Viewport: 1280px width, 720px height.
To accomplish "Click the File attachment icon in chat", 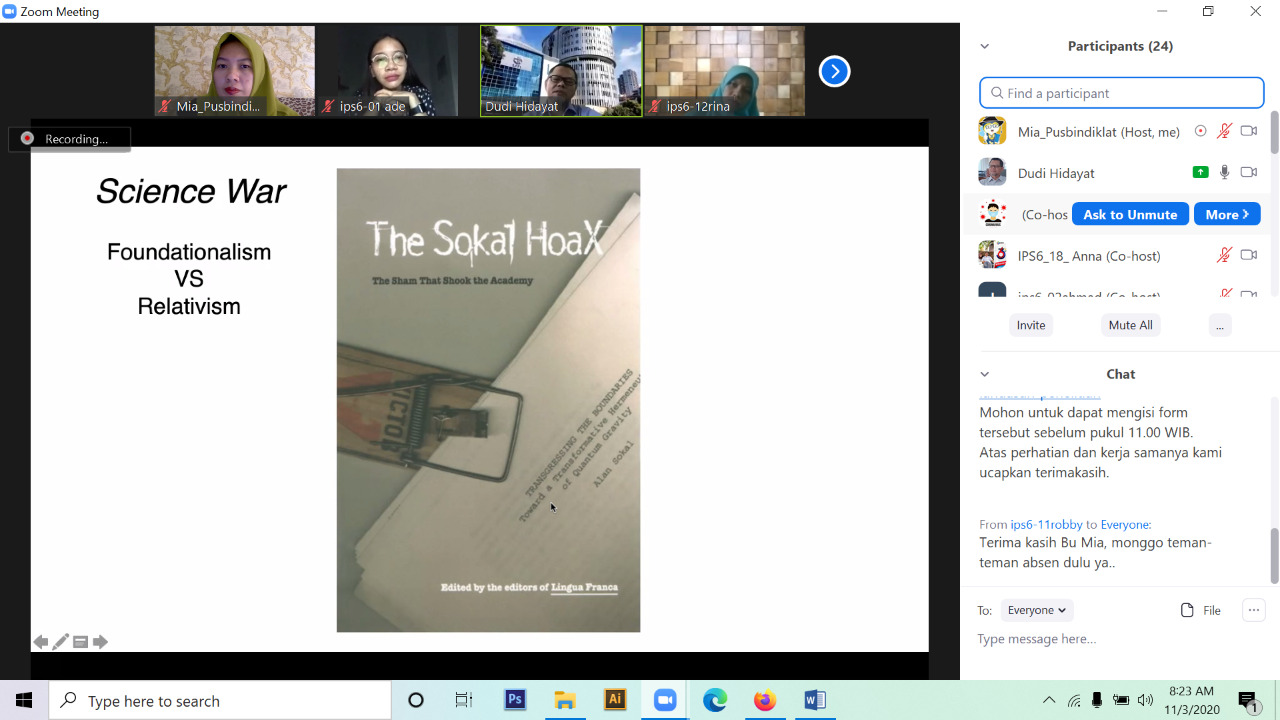I will [x=1188, y=610].
